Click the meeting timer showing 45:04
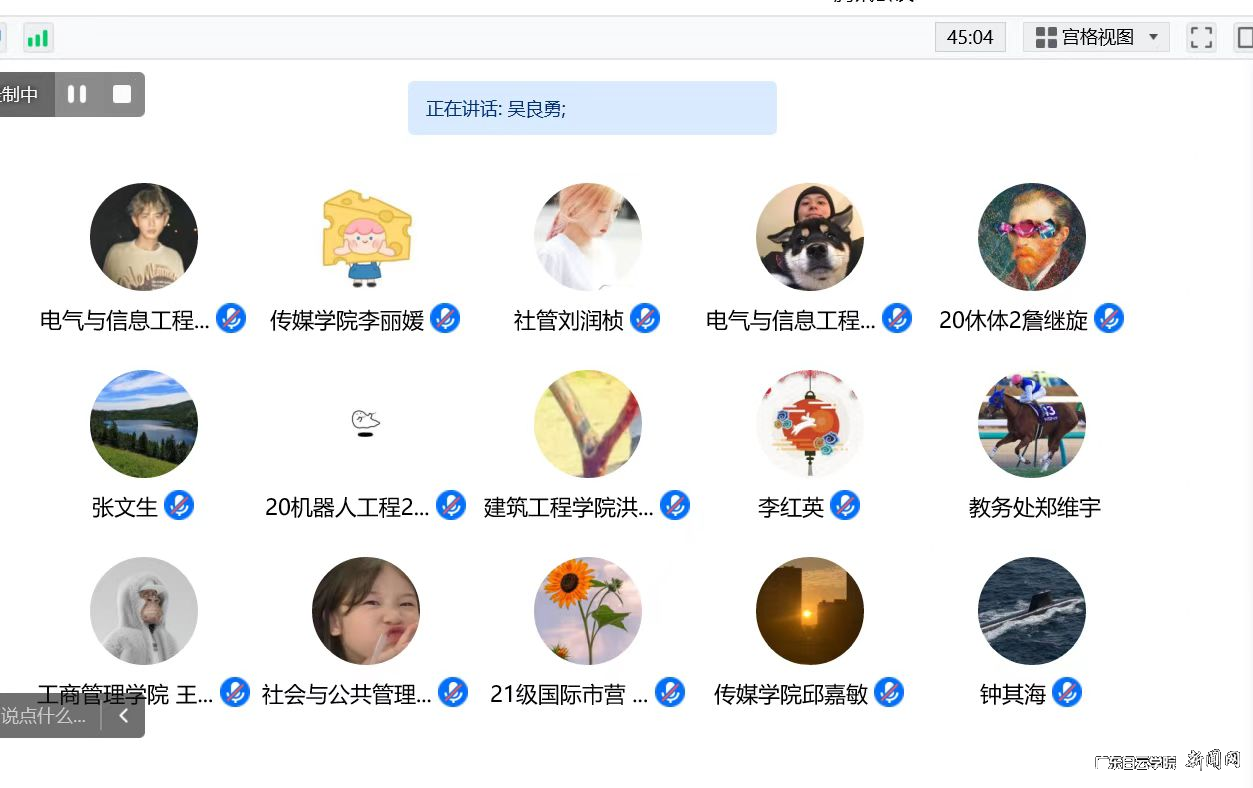The width and height of the screenshot is (1253, 788). coord(969,37)
